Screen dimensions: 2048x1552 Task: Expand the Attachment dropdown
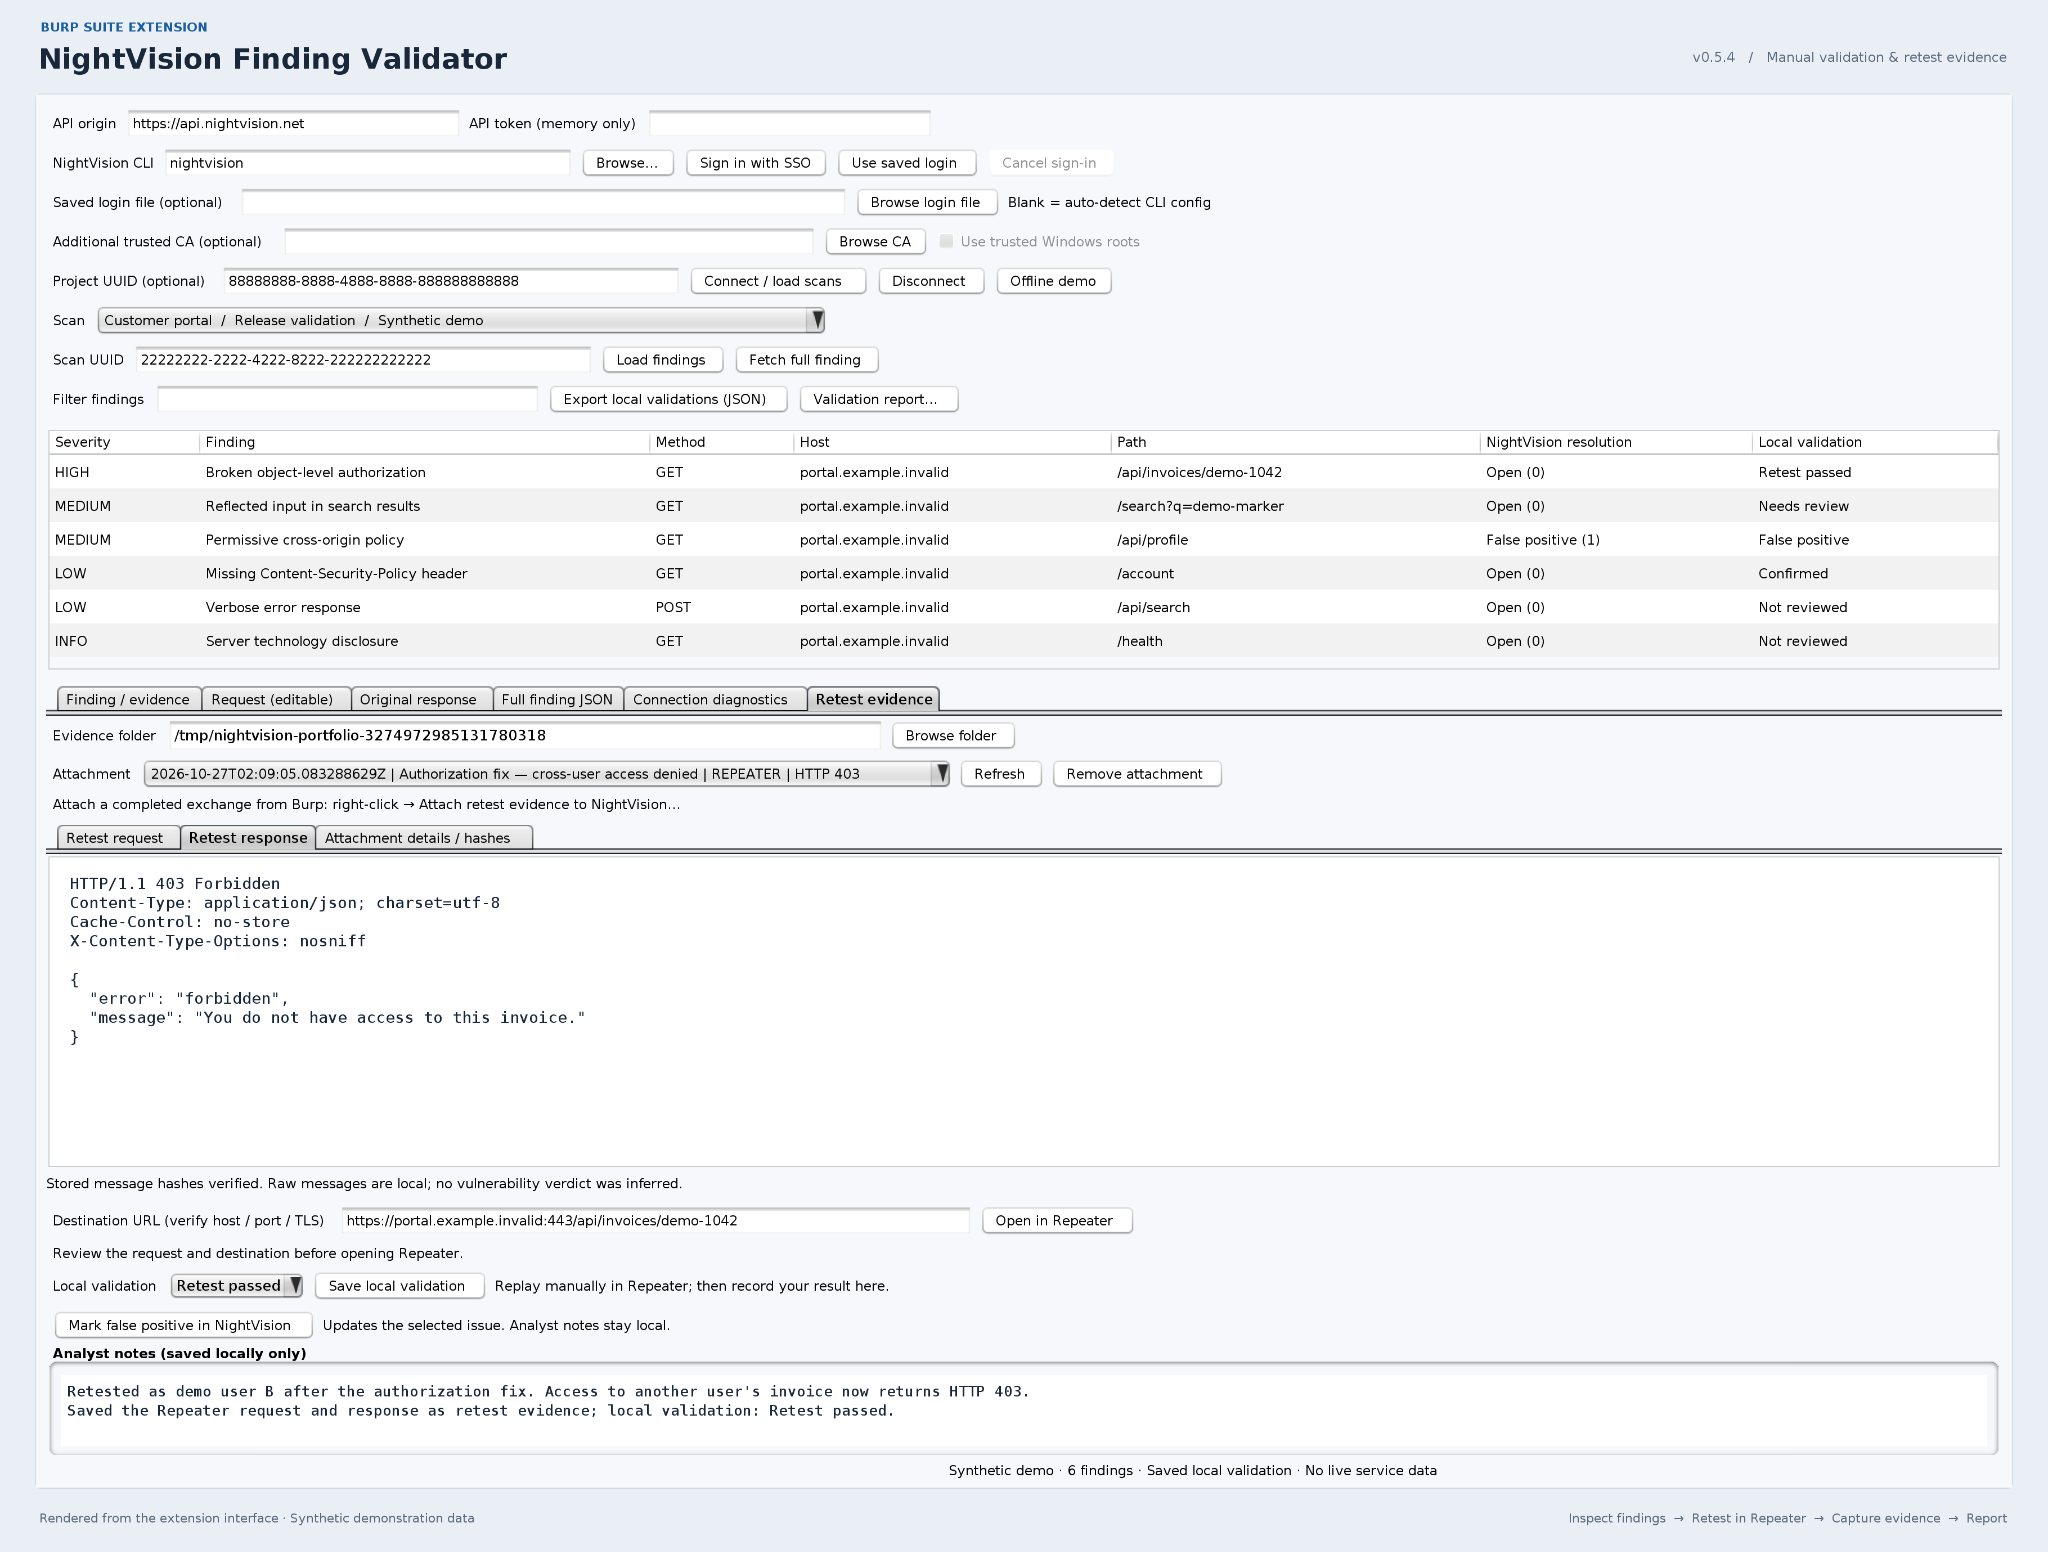[546, 774]
